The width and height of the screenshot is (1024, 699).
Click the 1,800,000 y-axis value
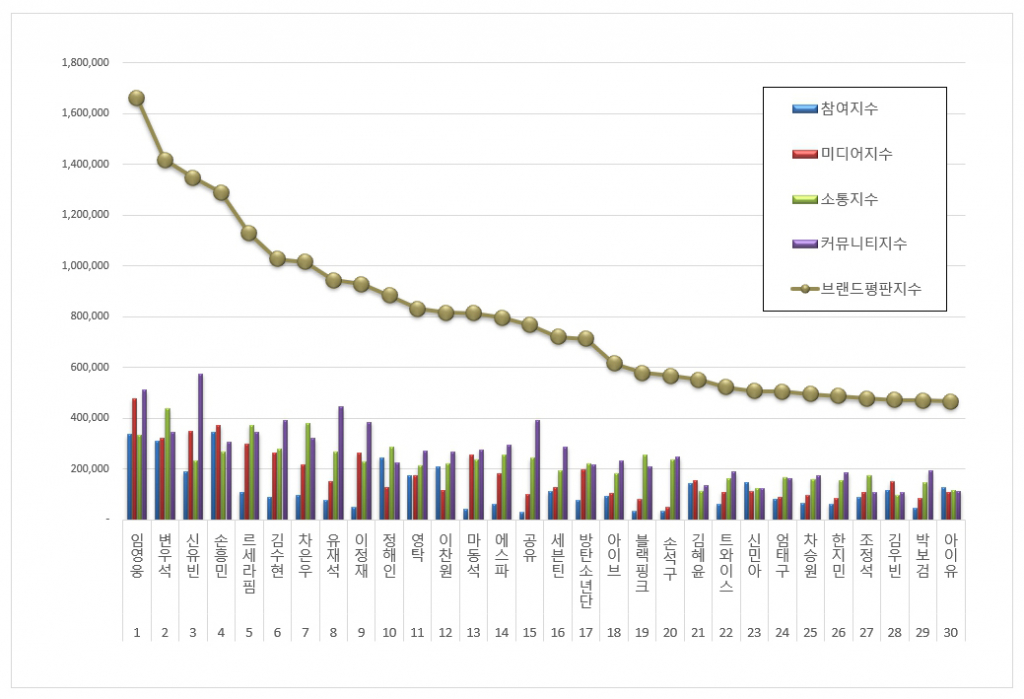coord(85,62)
